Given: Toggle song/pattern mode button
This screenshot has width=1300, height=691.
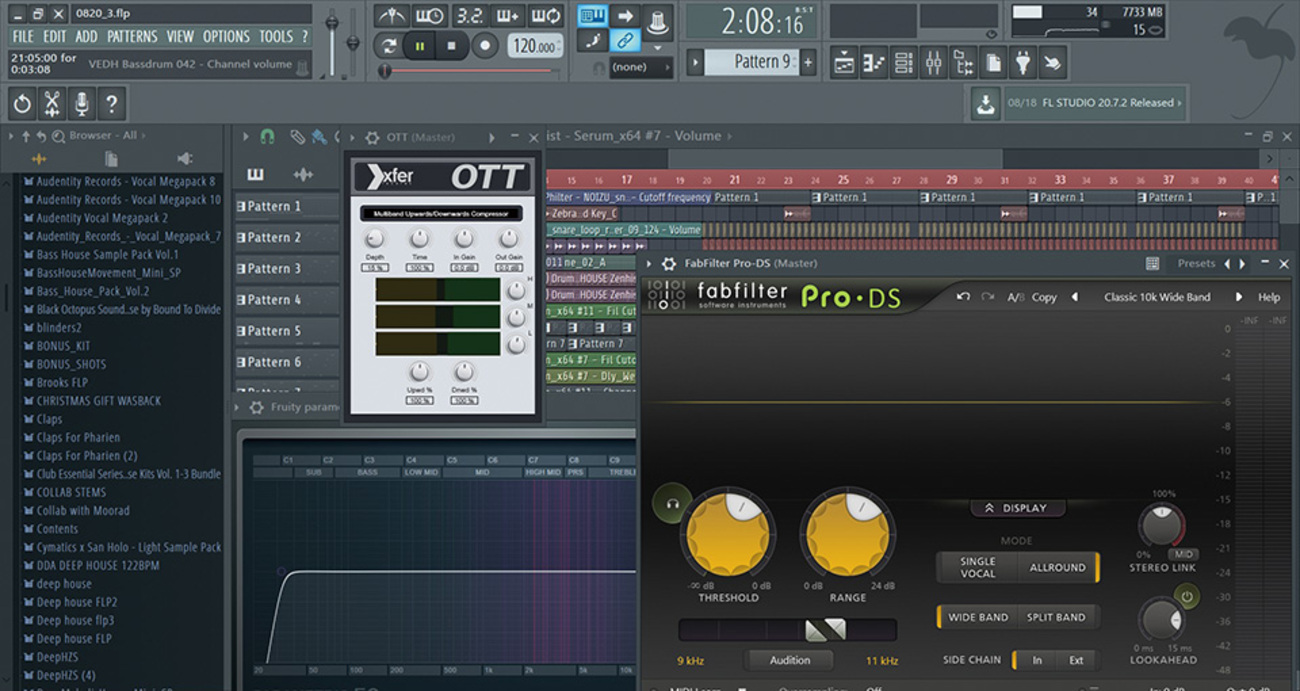Looking at the screenshot, I should [386, 45].
